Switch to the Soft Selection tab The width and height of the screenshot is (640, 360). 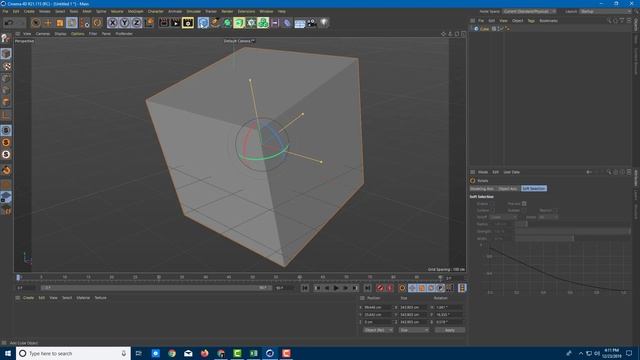534,189
